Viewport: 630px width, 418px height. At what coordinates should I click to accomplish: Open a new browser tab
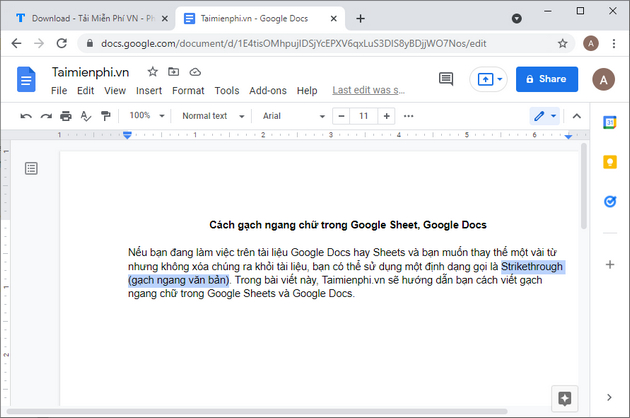[x=360, y=18]
